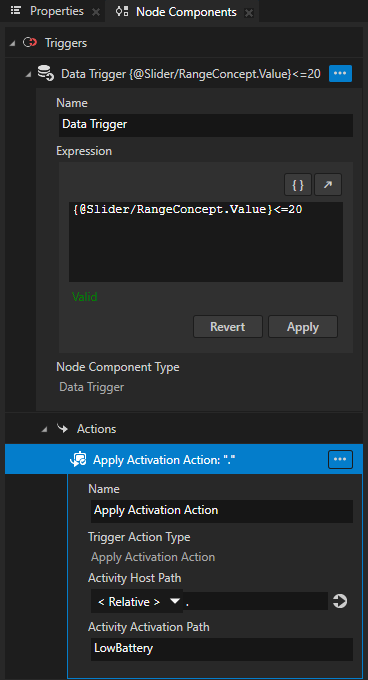Click the green Valid status text
The height and width of the screenshot is (680, 368).
[85, 297]
